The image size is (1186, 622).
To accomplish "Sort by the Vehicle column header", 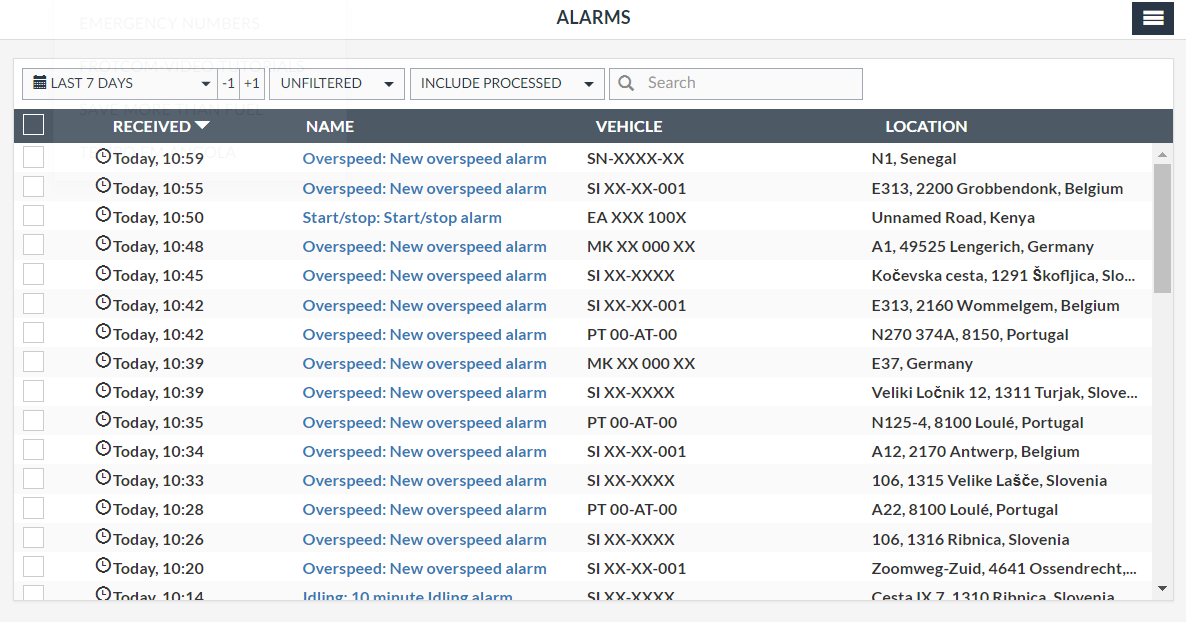I will 629,126.
